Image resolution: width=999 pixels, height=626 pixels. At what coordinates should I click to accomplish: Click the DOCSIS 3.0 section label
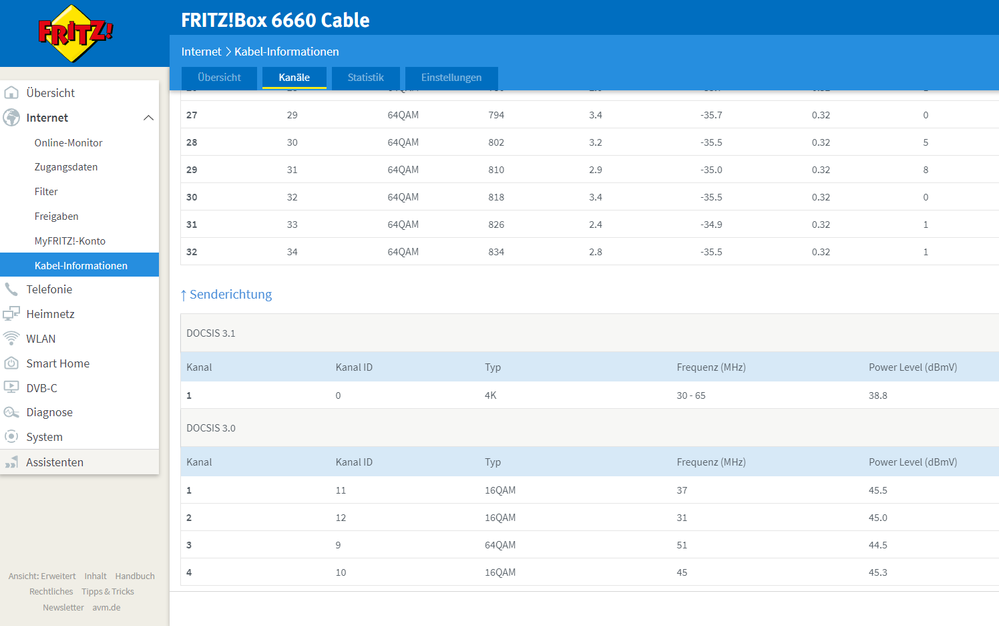[x=211, y=428]
